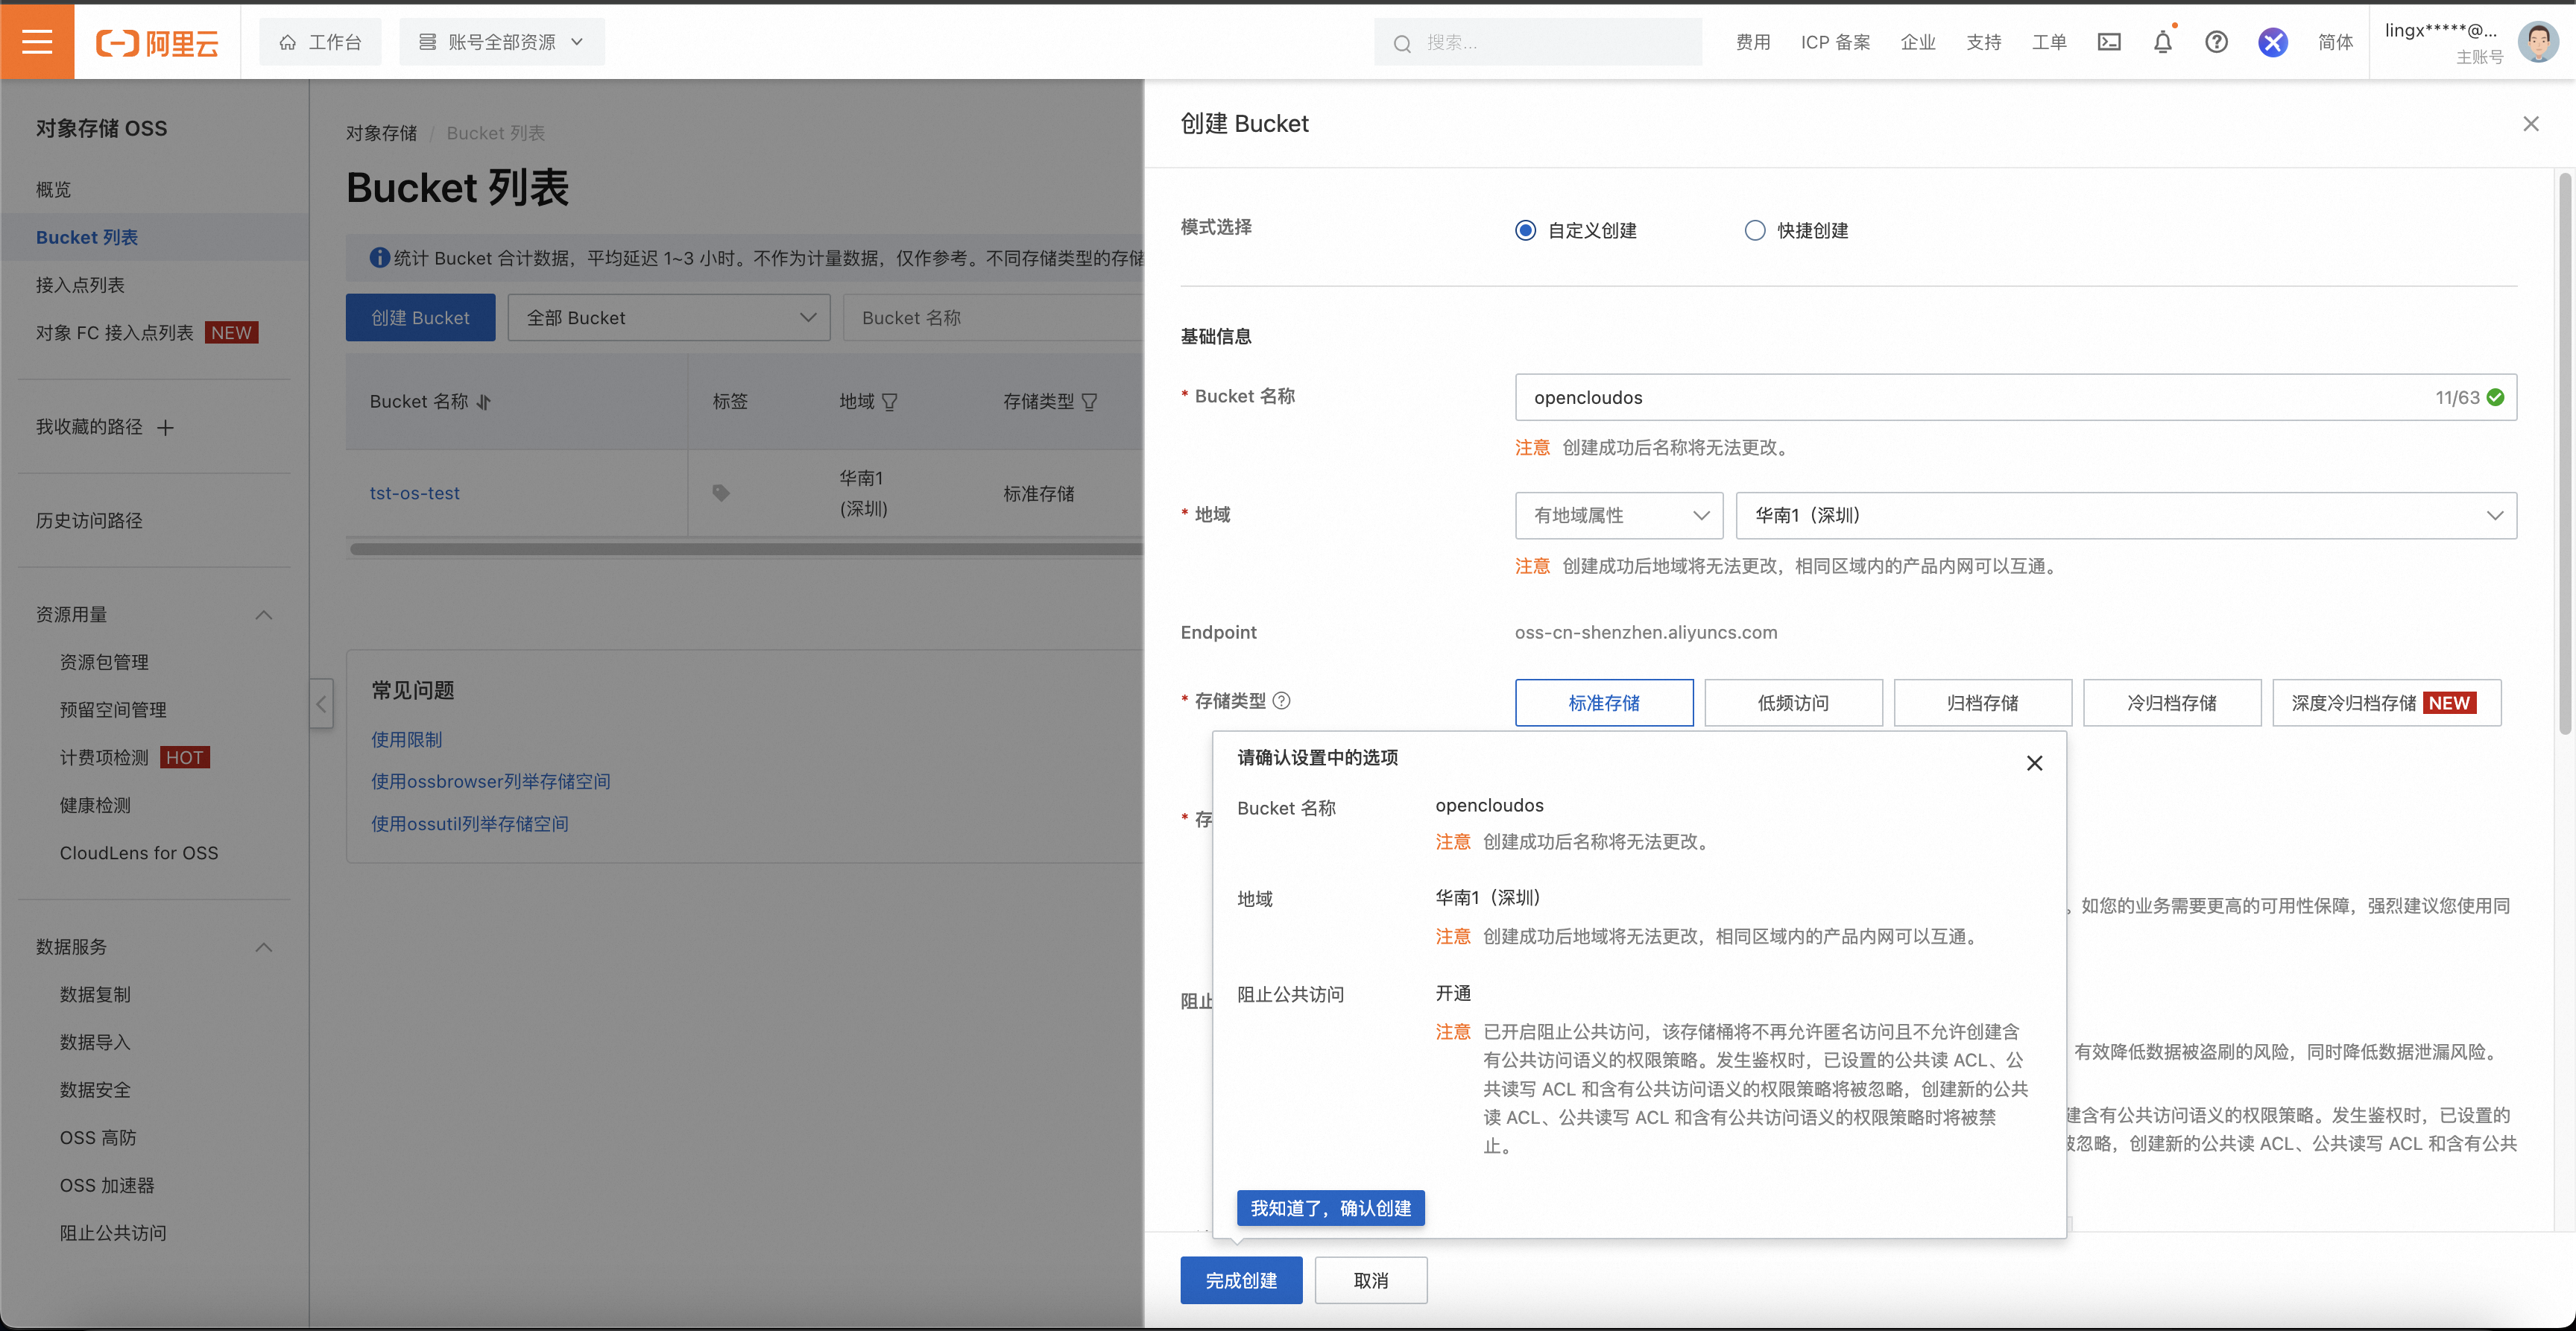Select quick creation mode radio
Viewport: 2576px width, 1331px height.
[1754, 230]
